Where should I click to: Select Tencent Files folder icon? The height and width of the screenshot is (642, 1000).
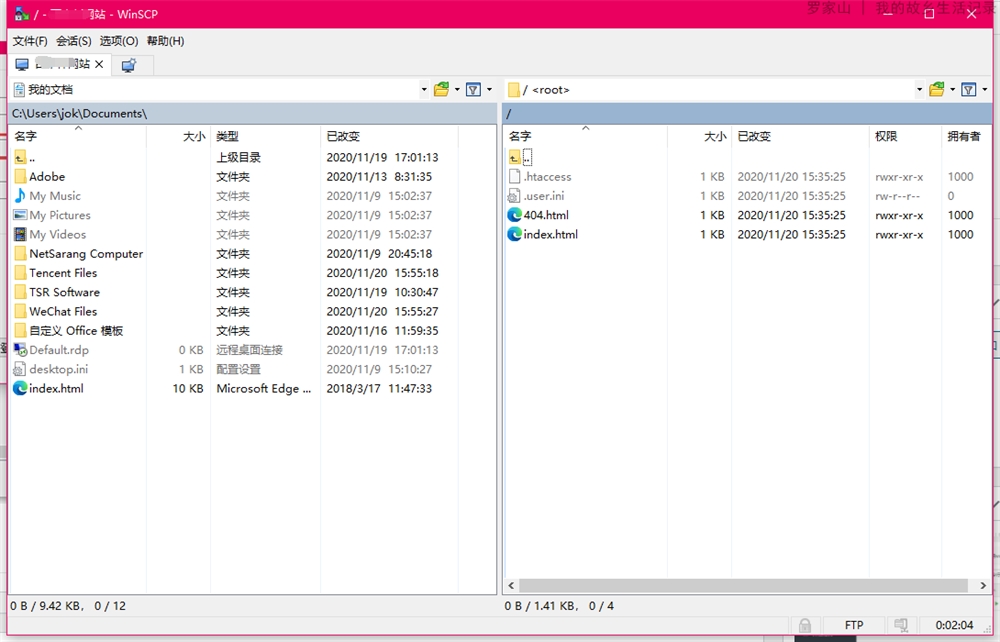20,273
